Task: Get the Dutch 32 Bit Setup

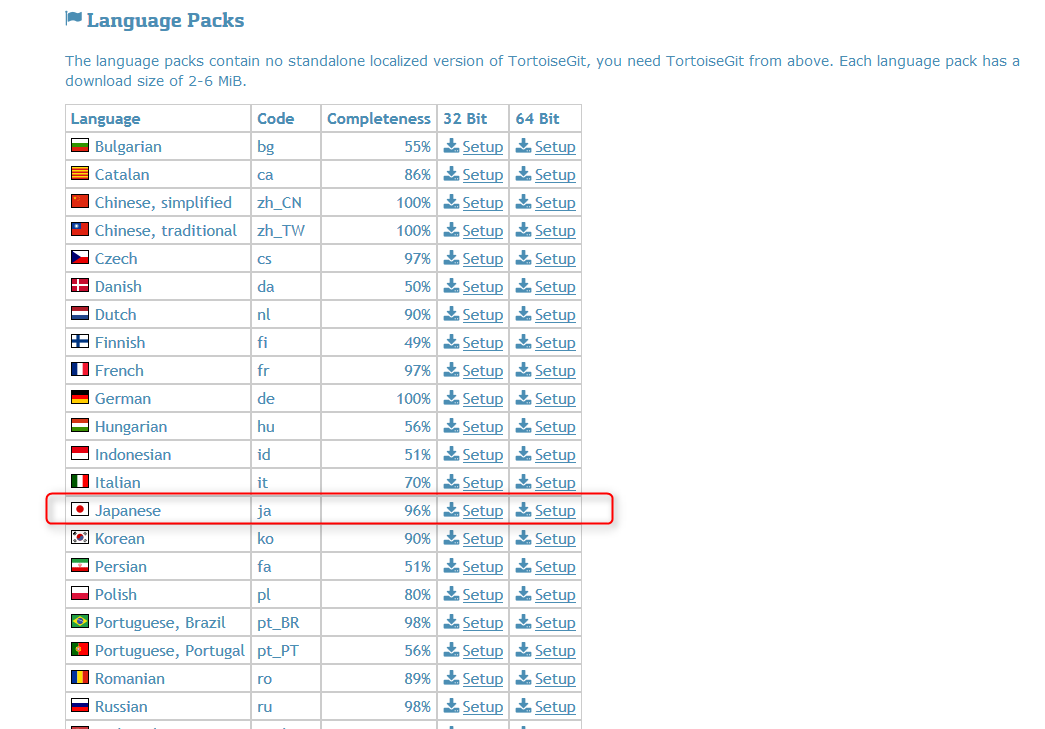Action: pos(482,315)
